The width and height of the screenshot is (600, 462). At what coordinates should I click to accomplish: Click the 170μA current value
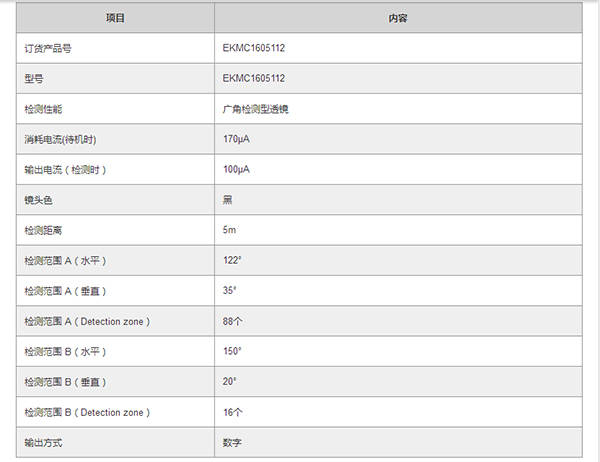(236, 139)
